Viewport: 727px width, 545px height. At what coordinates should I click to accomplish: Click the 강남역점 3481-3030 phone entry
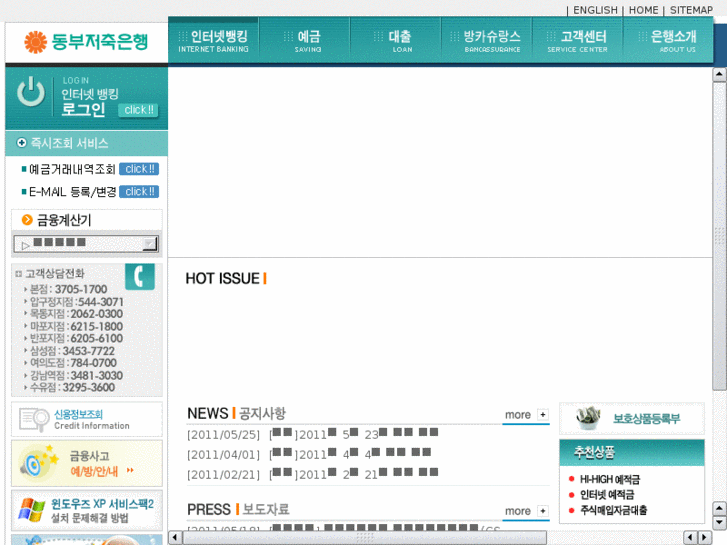pos(73,375)
